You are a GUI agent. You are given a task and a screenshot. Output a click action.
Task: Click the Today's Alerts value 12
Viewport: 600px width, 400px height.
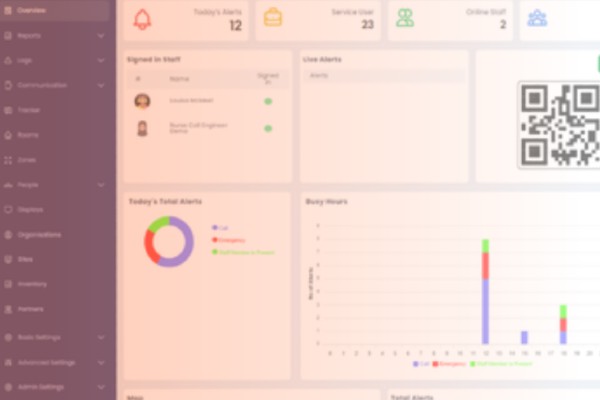[x=236, y=25]
